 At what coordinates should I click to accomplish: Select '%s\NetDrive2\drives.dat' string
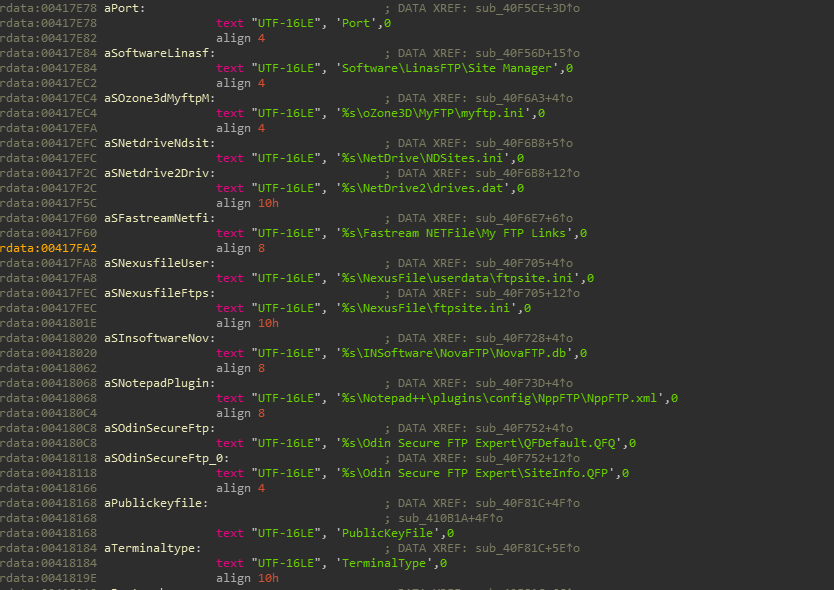click(x=422, y=188)
